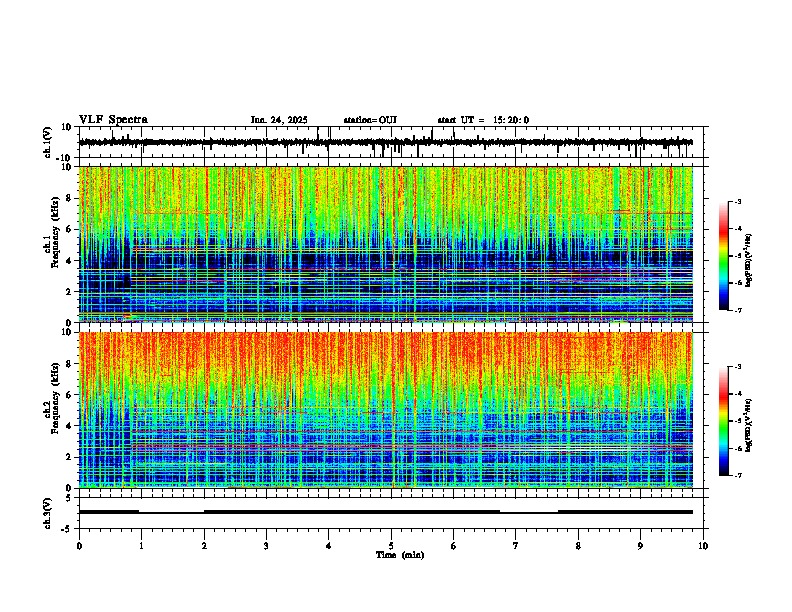Click the time-axis tick label "5"
The image size is (792, 612).
coord(391,546)
